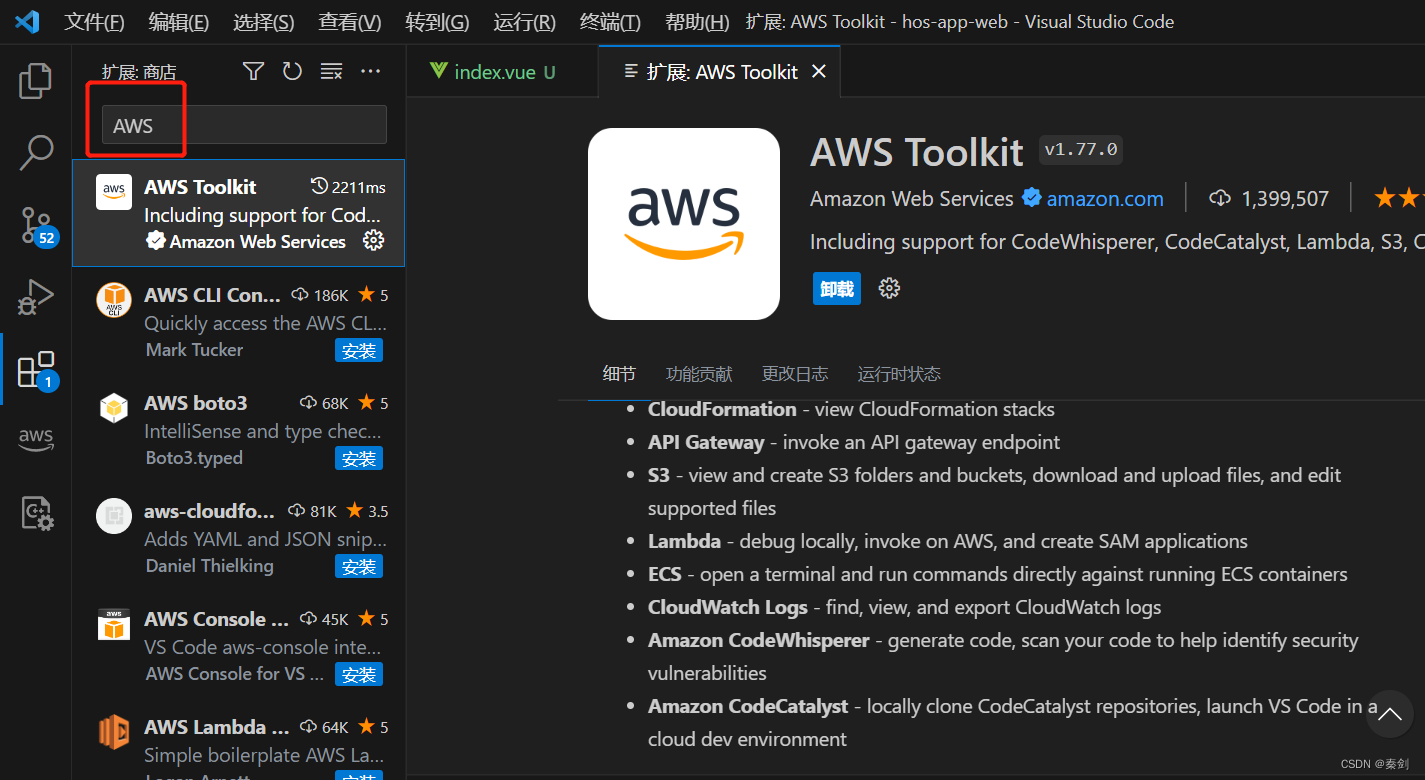Select the AWS CLI Configure list entry title
Image resolution: width=1425 pixels, height=780 pixels.
point(212,295)
